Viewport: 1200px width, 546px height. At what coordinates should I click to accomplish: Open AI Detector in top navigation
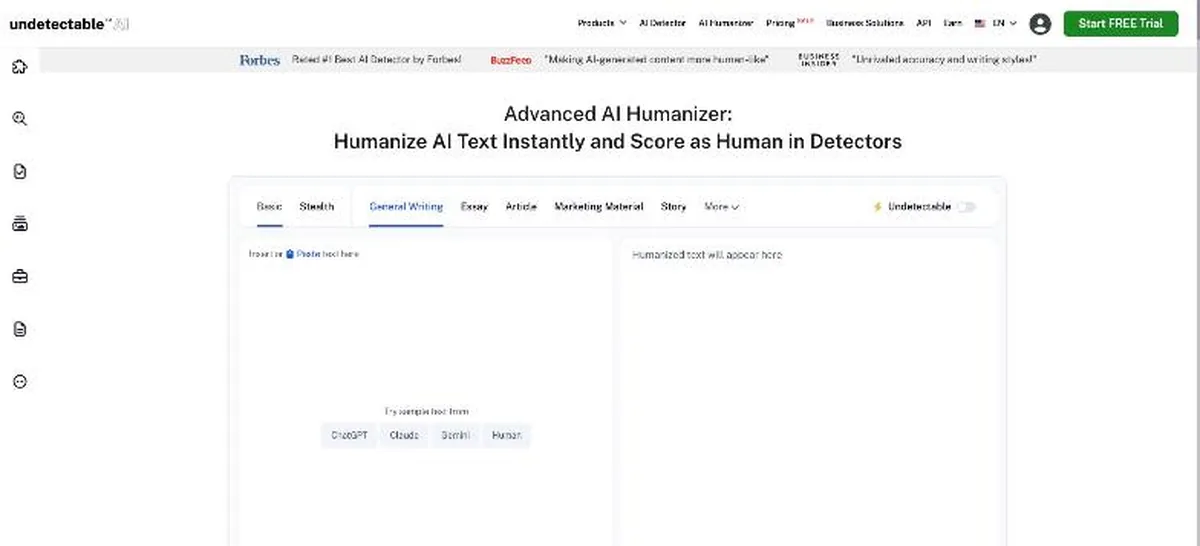click(663, 23)
